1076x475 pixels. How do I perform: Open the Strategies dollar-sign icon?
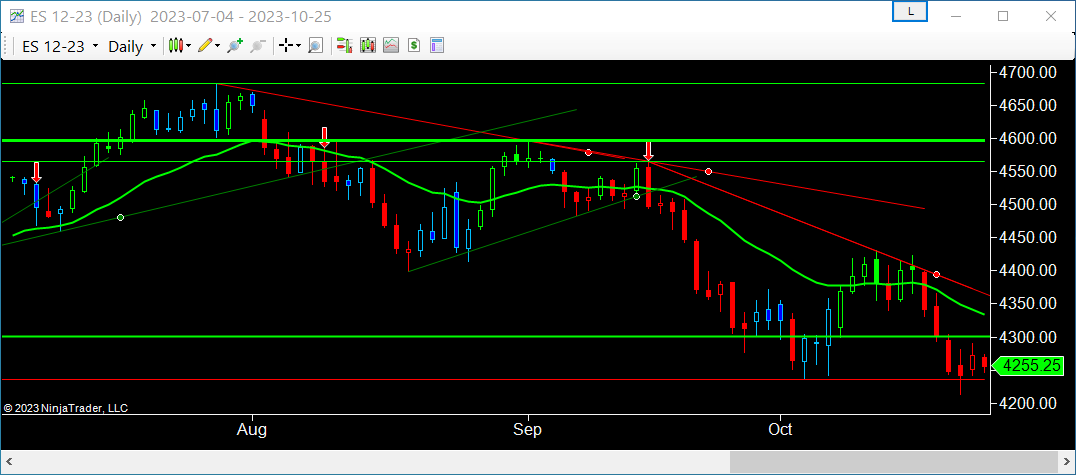tap(414, 46)
